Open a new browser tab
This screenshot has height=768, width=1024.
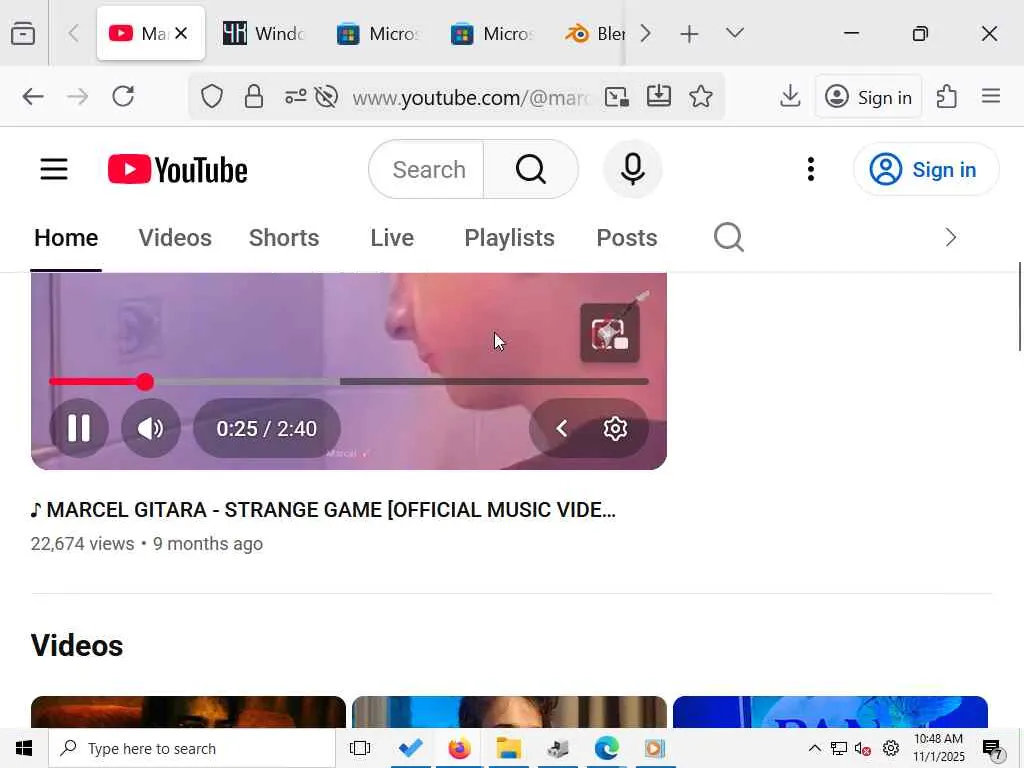(689, 33)
